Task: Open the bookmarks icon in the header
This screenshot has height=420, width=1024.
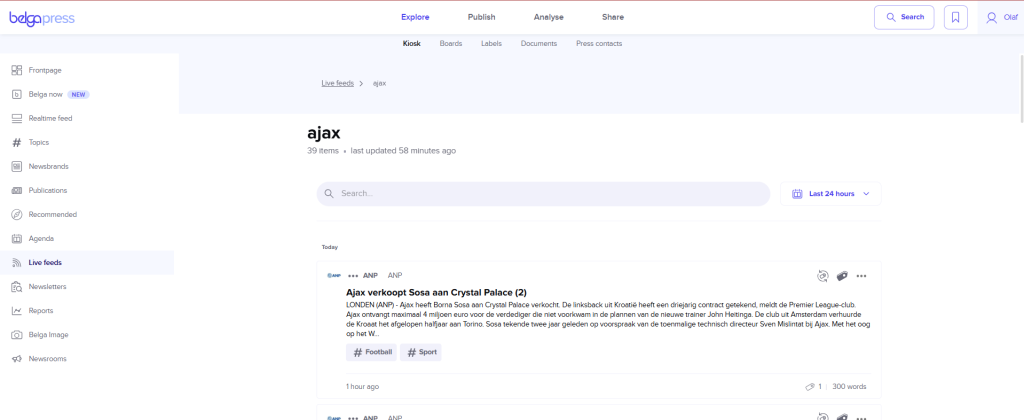Action: pyautogui.click(x=956, y=17)
